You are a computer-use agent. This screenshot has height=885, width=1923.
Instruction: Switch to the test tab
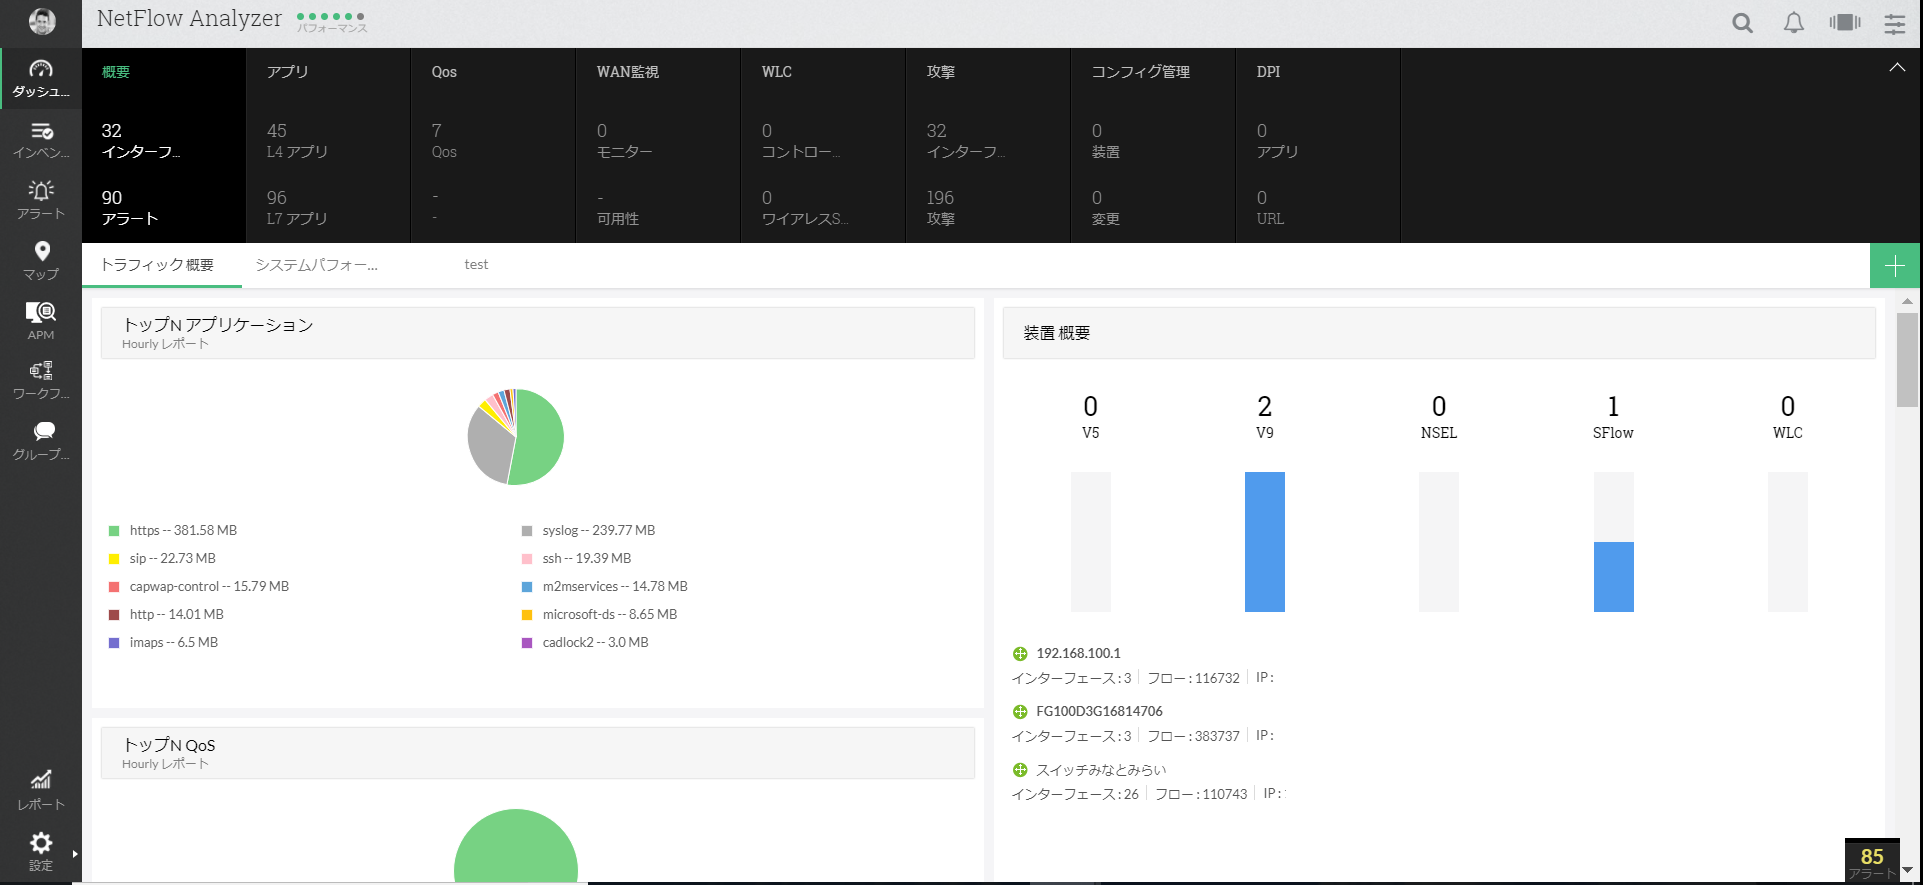pyautogui.click(x=476, y=265)
